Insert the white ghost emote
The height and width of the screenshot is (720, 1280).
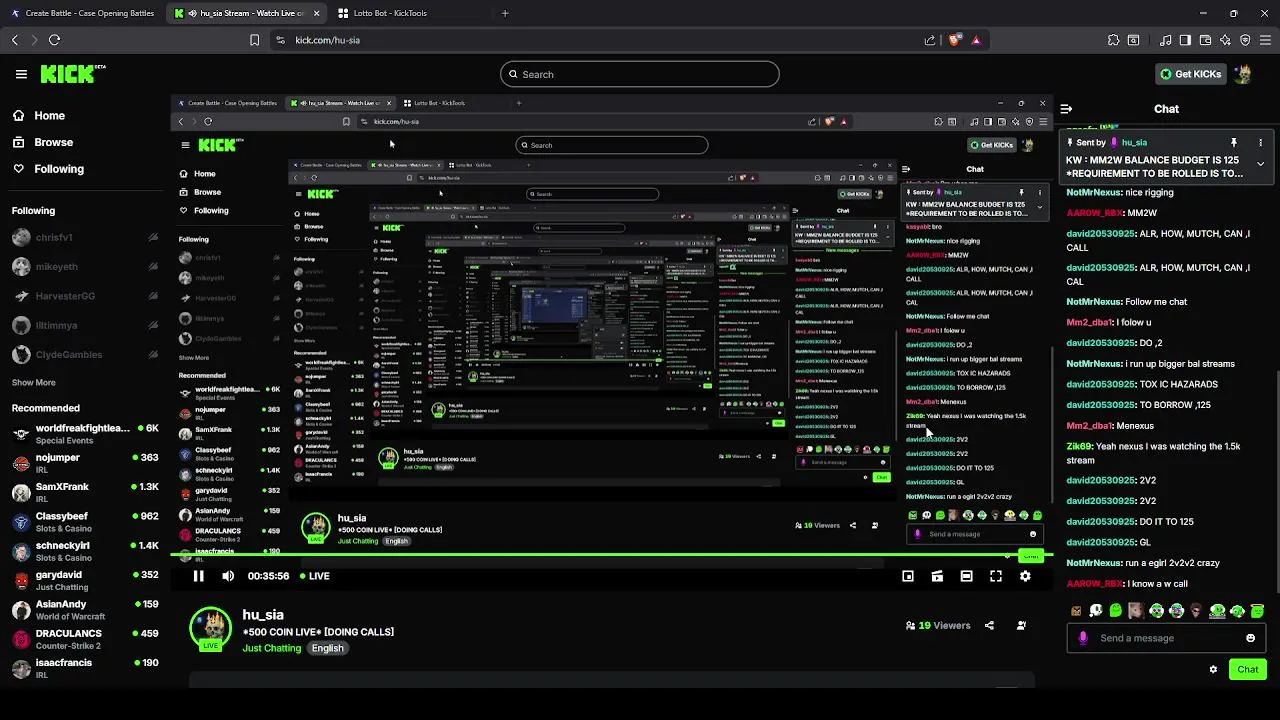tap(1096, 611)
